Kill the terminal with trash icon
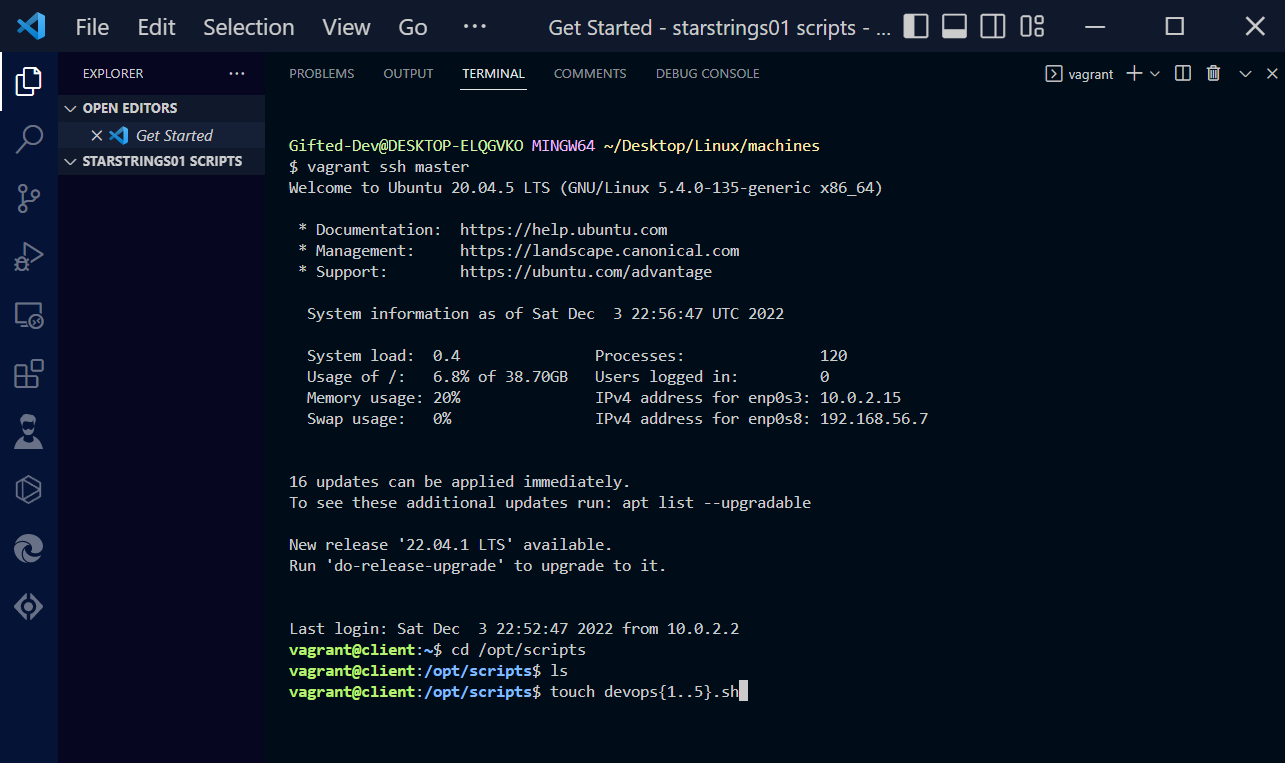The width and height of the screenshot is (1285, 763). pyautogui.click(x=1214, y=73)
